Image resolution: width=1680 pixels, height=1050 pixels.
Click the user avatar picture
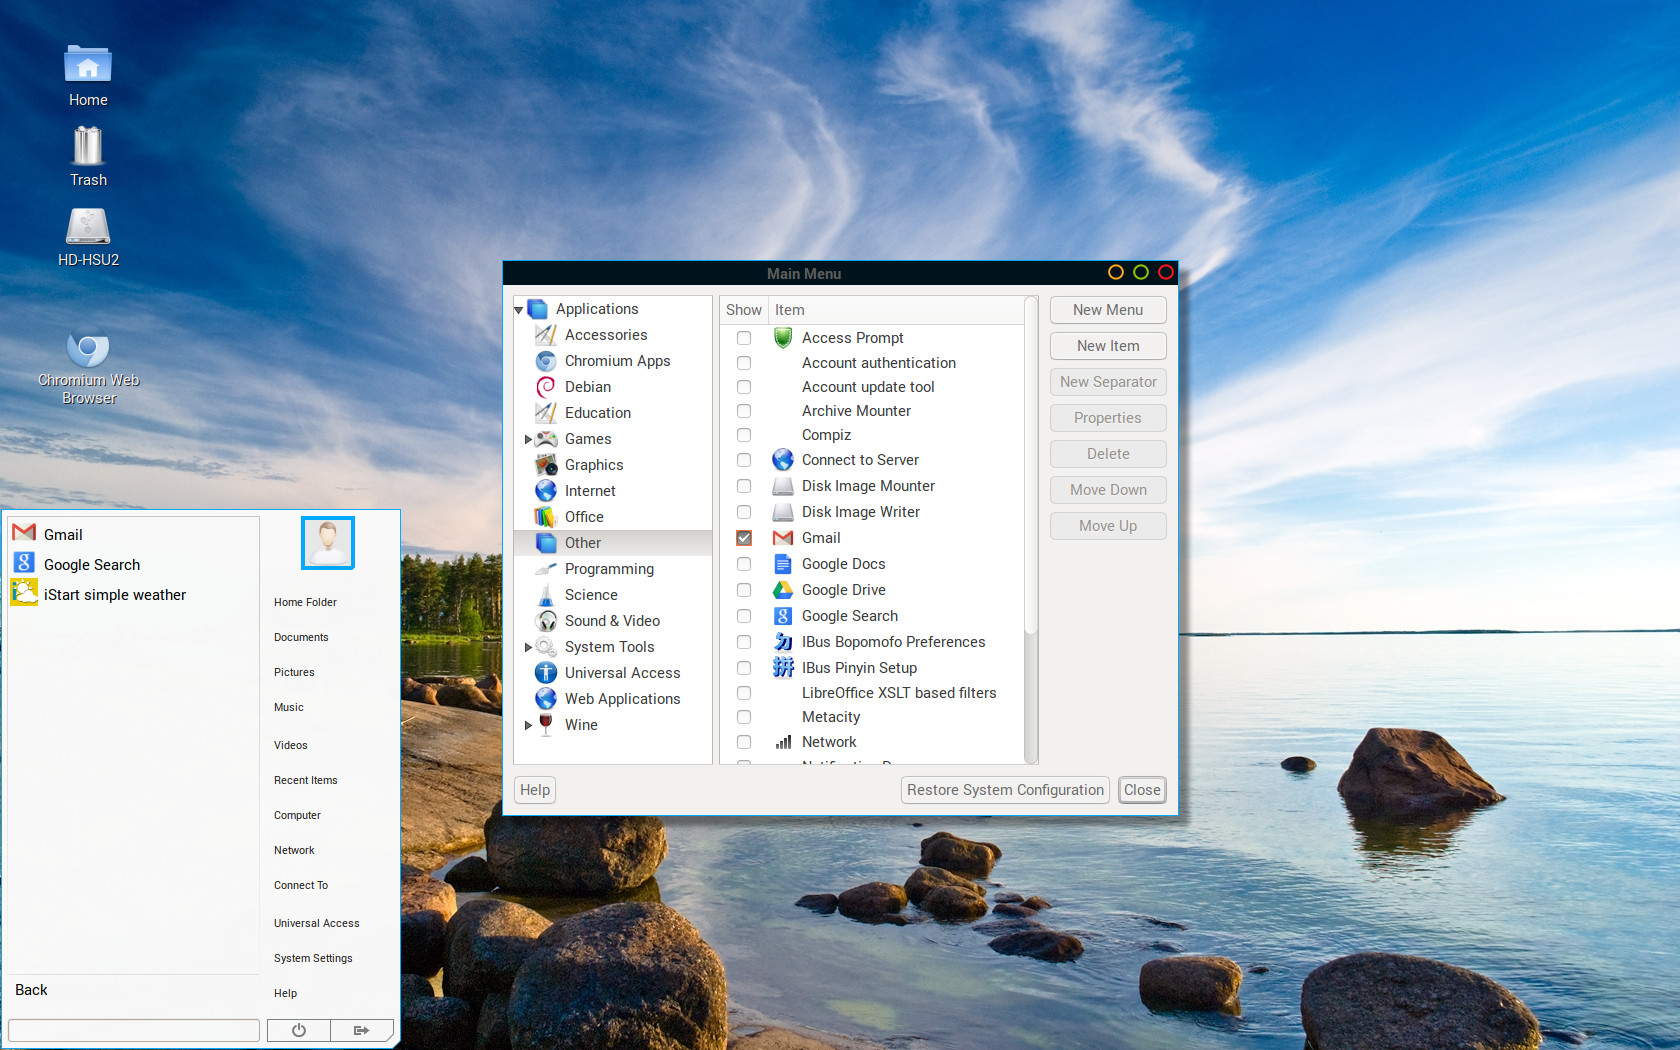pyautogui.click(x=328, y=543)
